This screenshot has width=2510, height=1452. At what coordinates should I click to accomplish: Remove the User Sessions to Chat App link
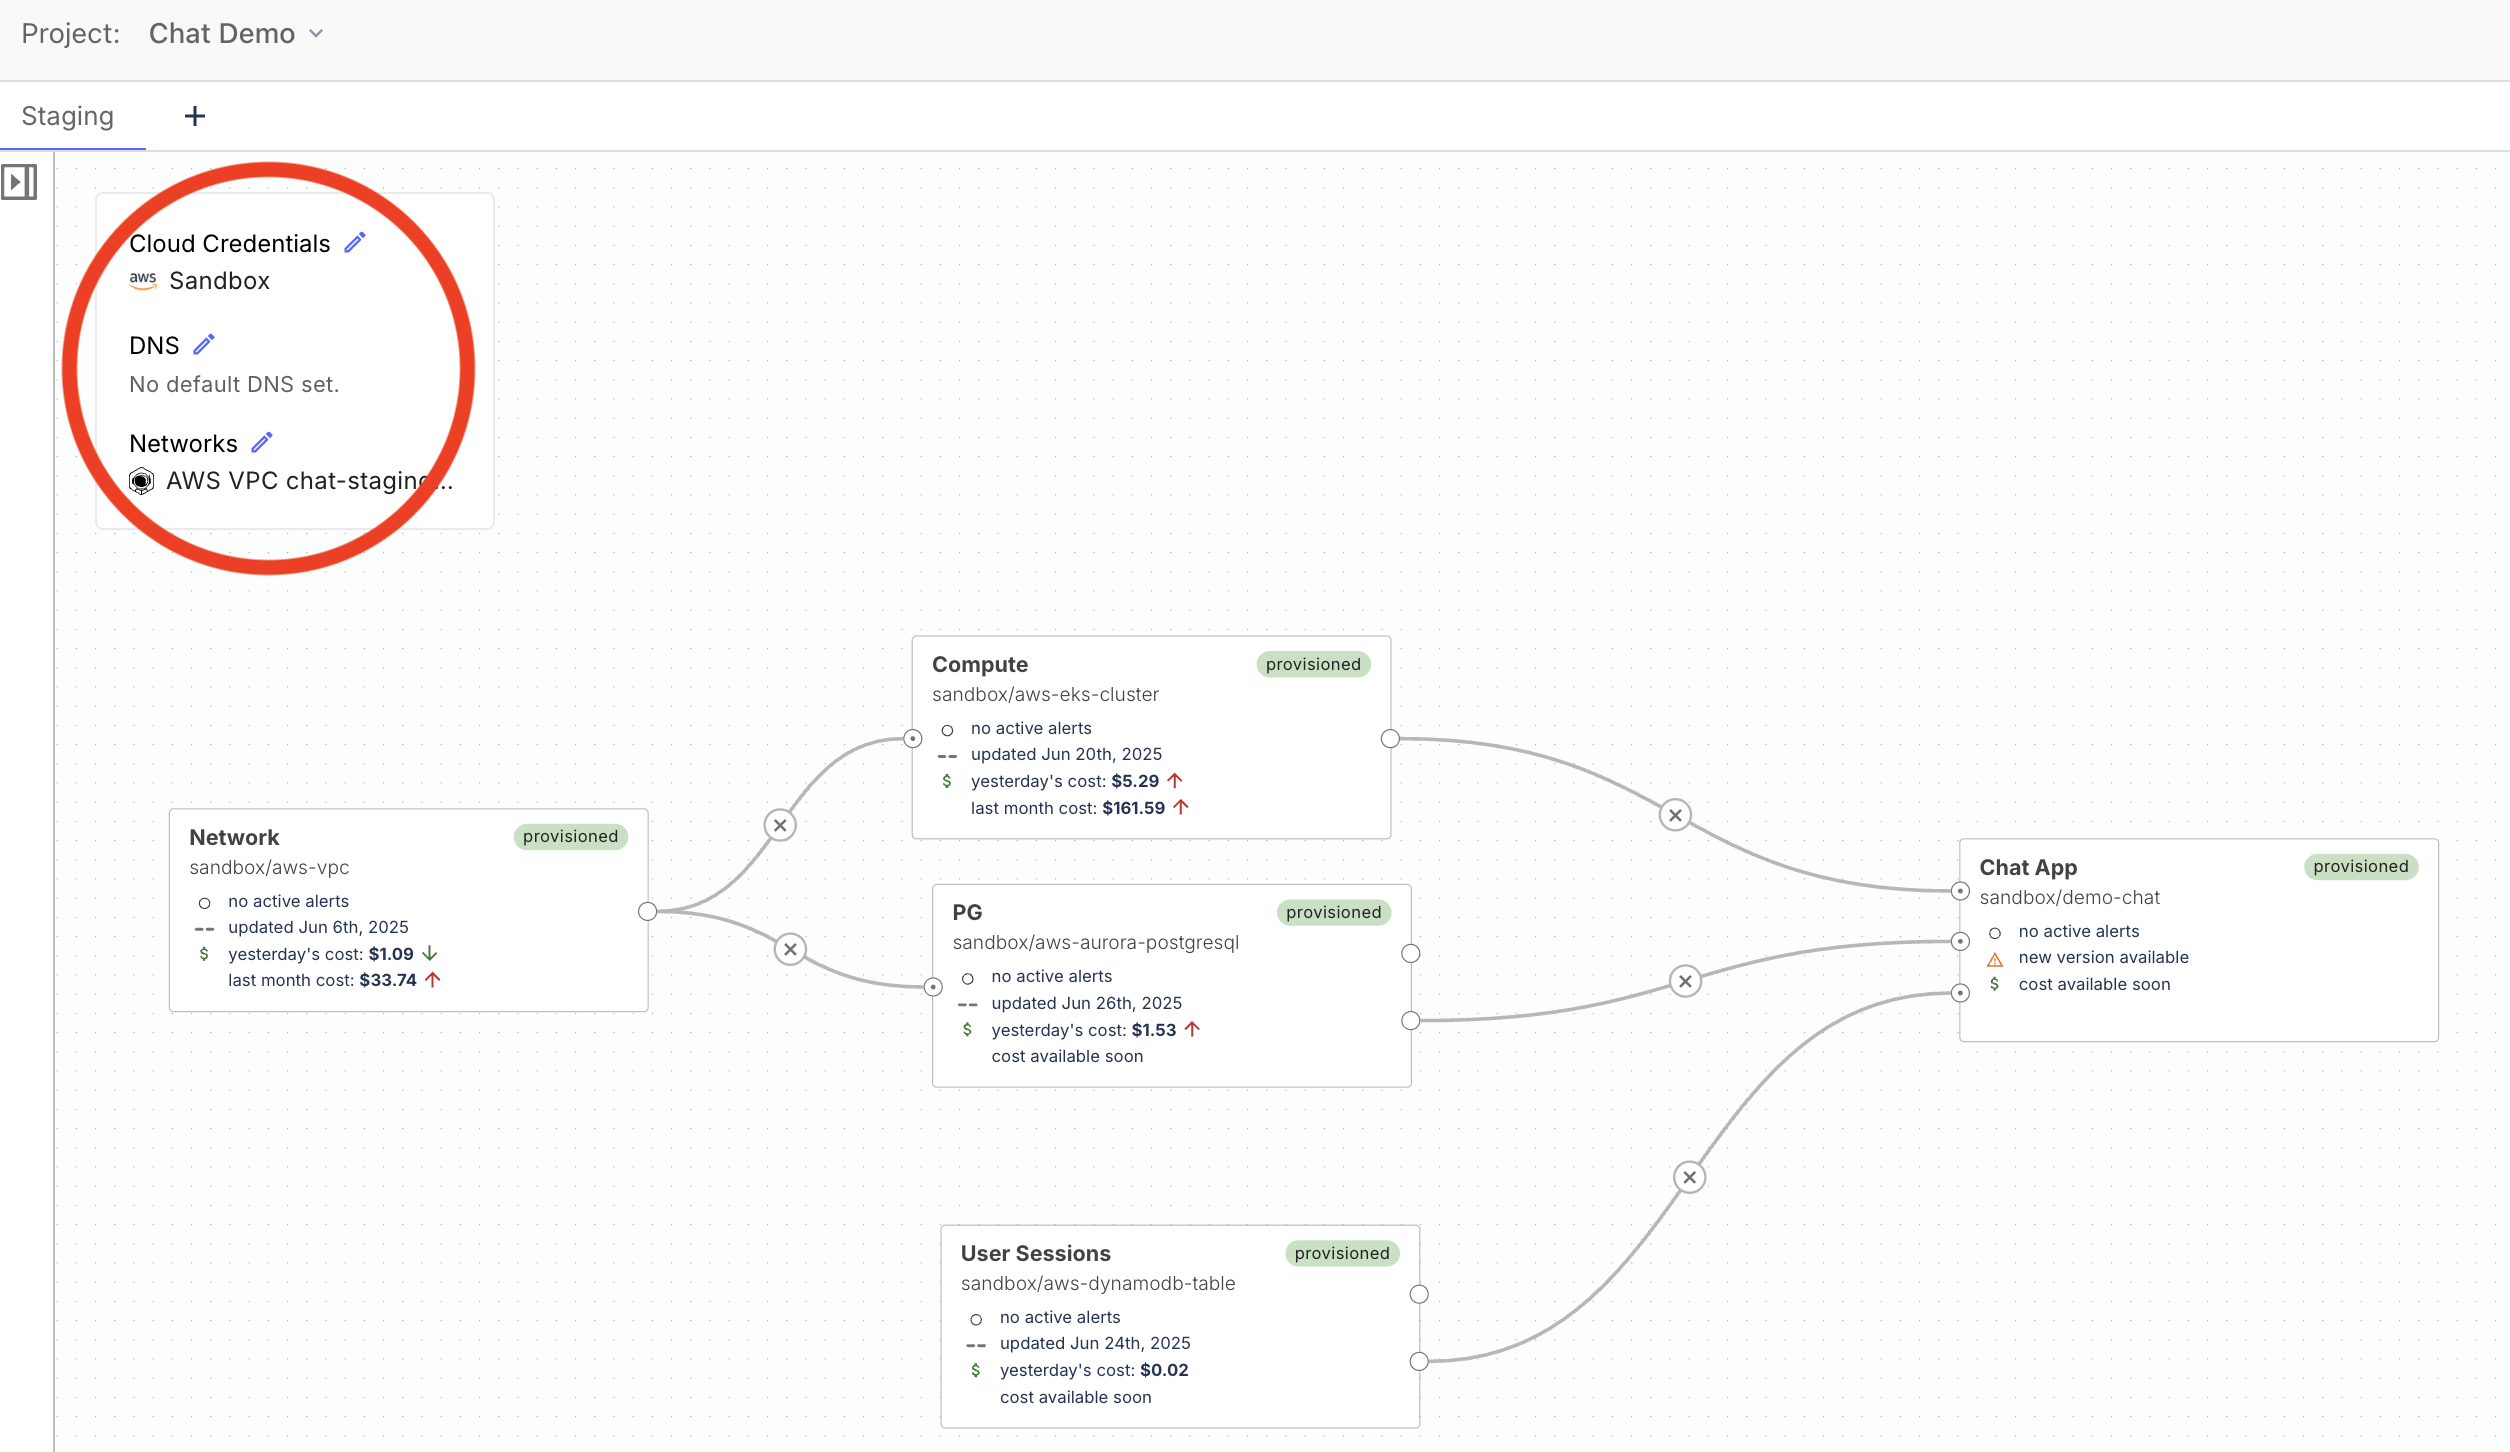coord(1689,1177)
